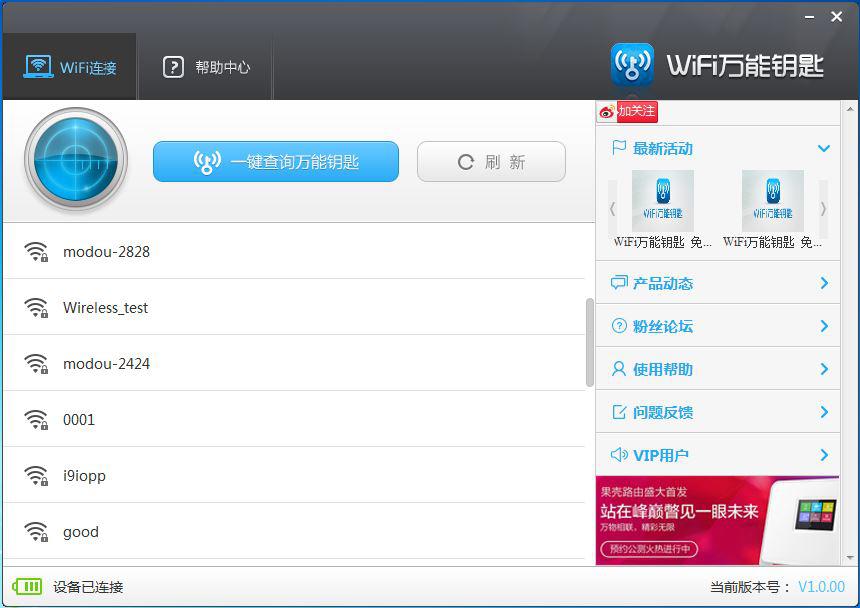Open the first WiFi万能钥匙 activity thumbnail

coord(663,201)
